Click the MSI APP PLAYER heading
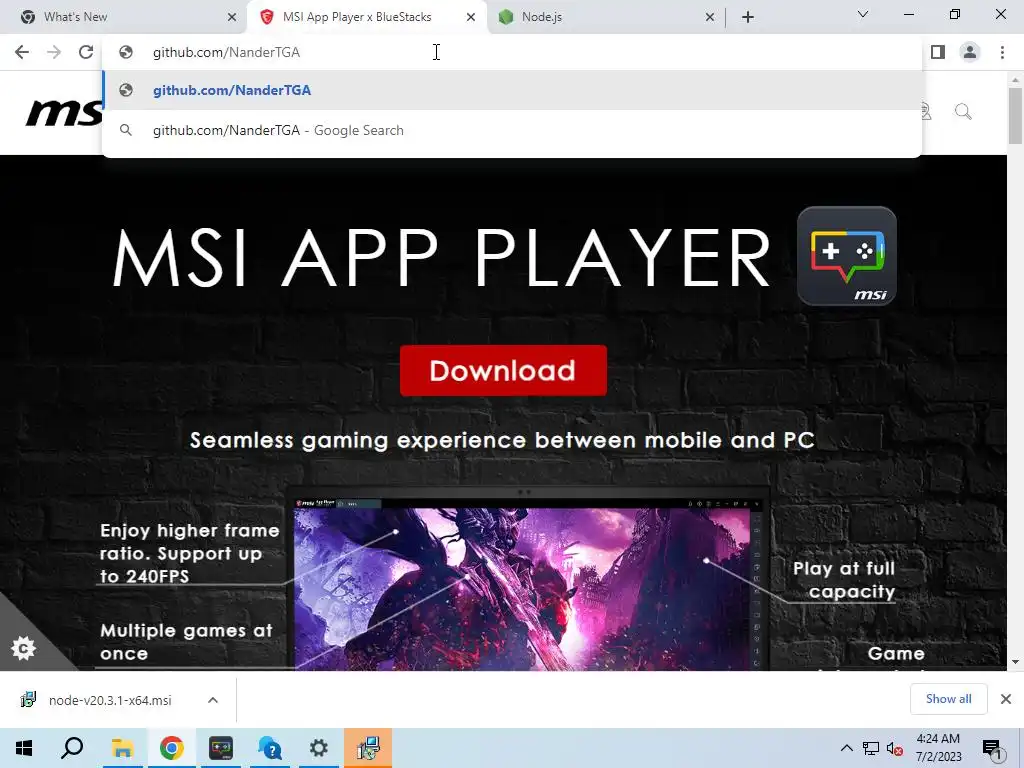 point(441,257)
